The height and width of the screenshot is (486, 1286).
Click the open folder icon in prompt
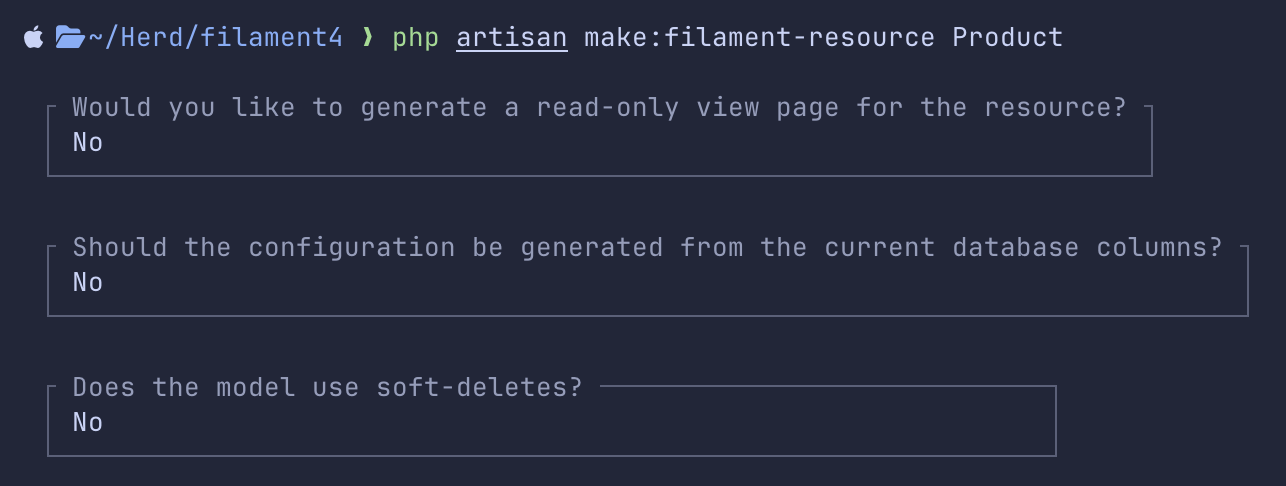tap(70, 38)
